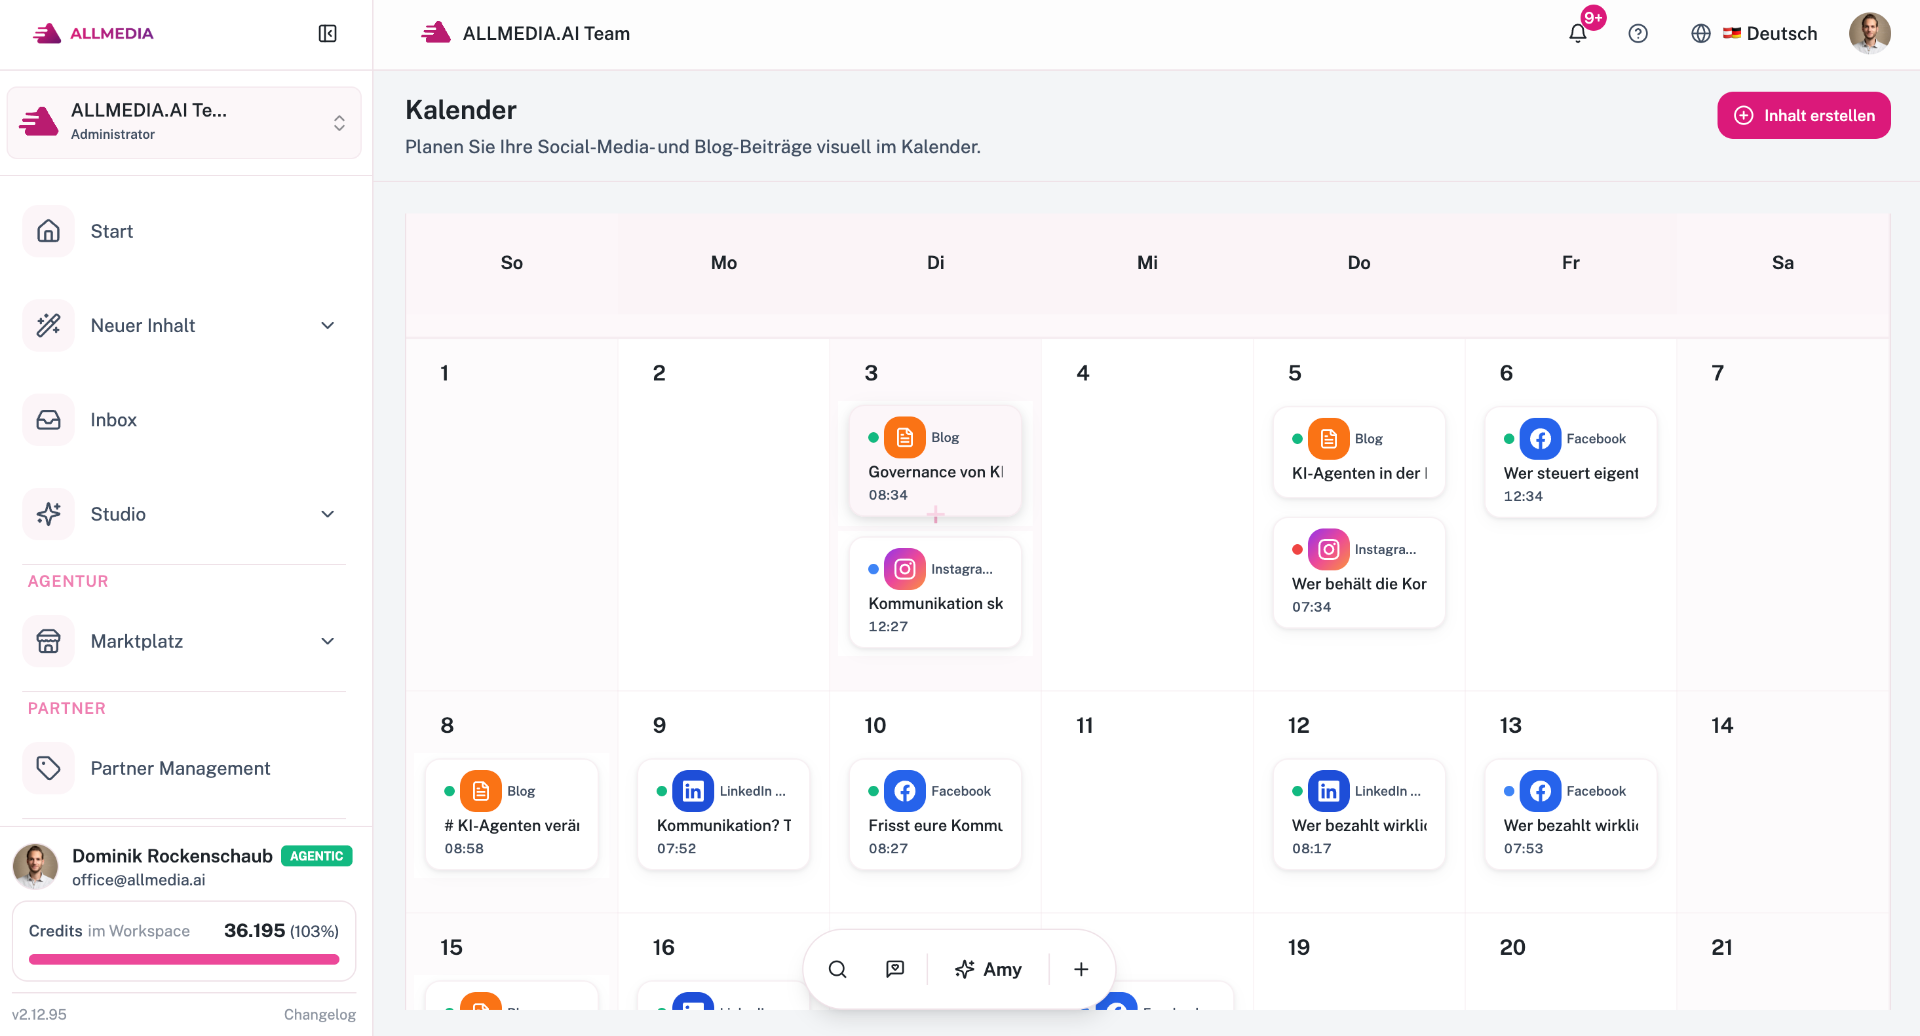
Task: Select calendar day 11
Action: pyautogui.click(x=1147, y=802)
